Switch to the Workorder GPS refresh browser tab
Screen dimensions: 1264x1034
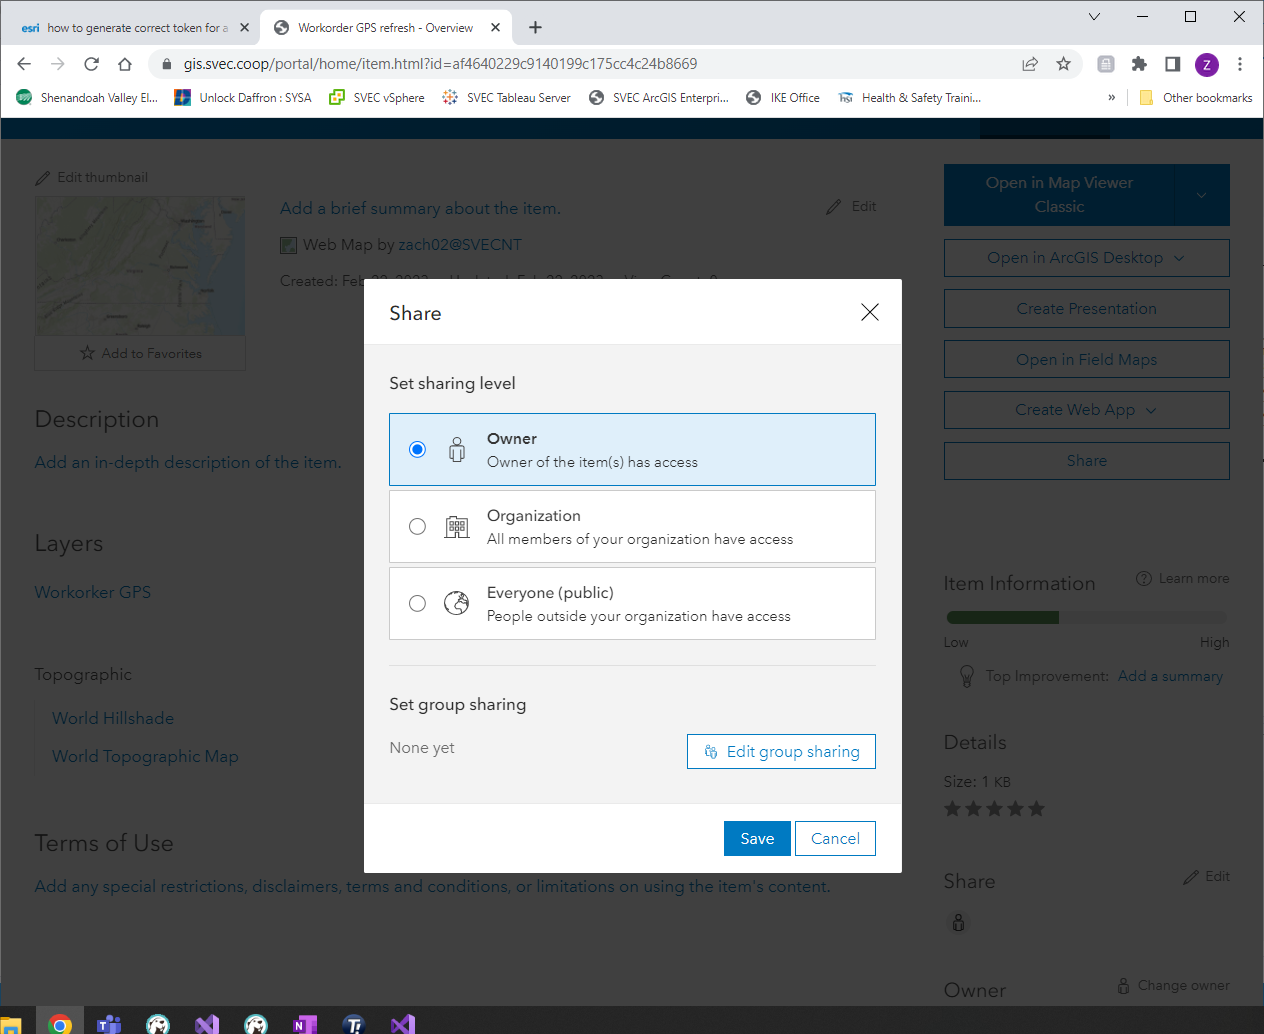[386, 27]
